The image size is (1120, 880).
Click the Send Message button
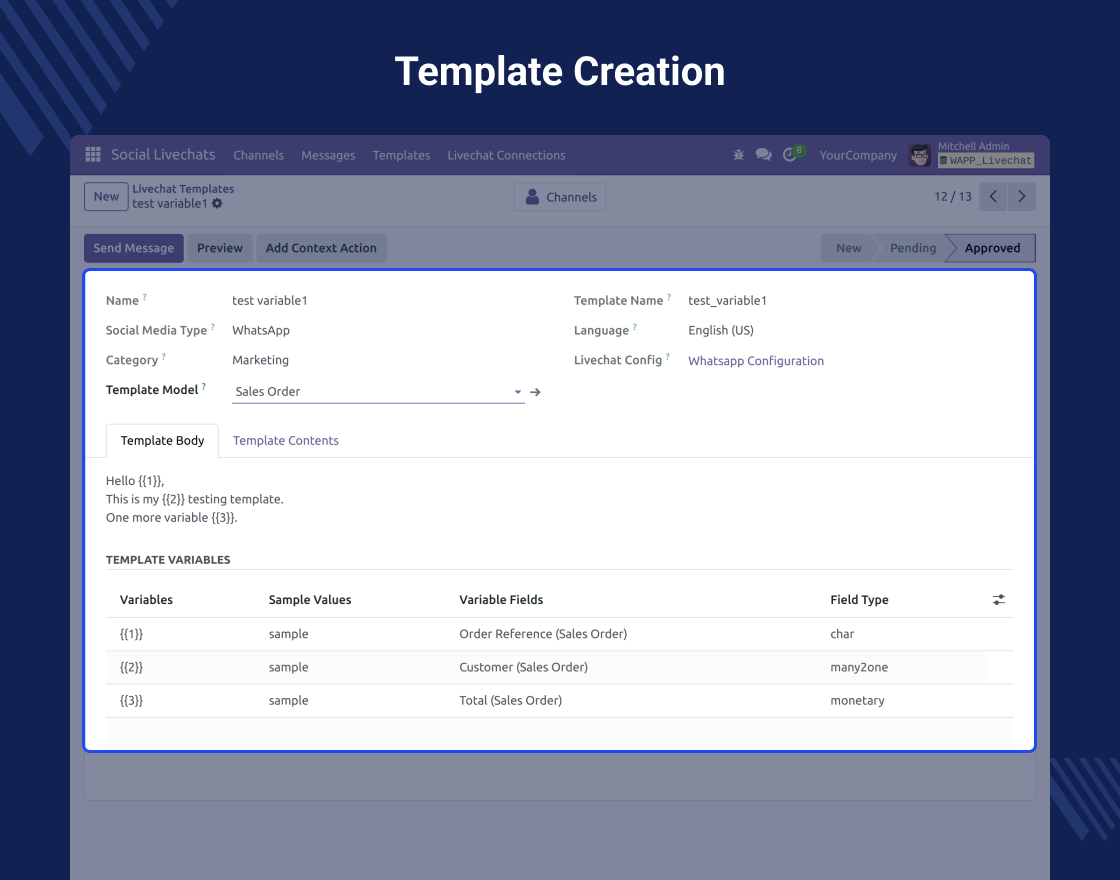[x=134, y=248]
